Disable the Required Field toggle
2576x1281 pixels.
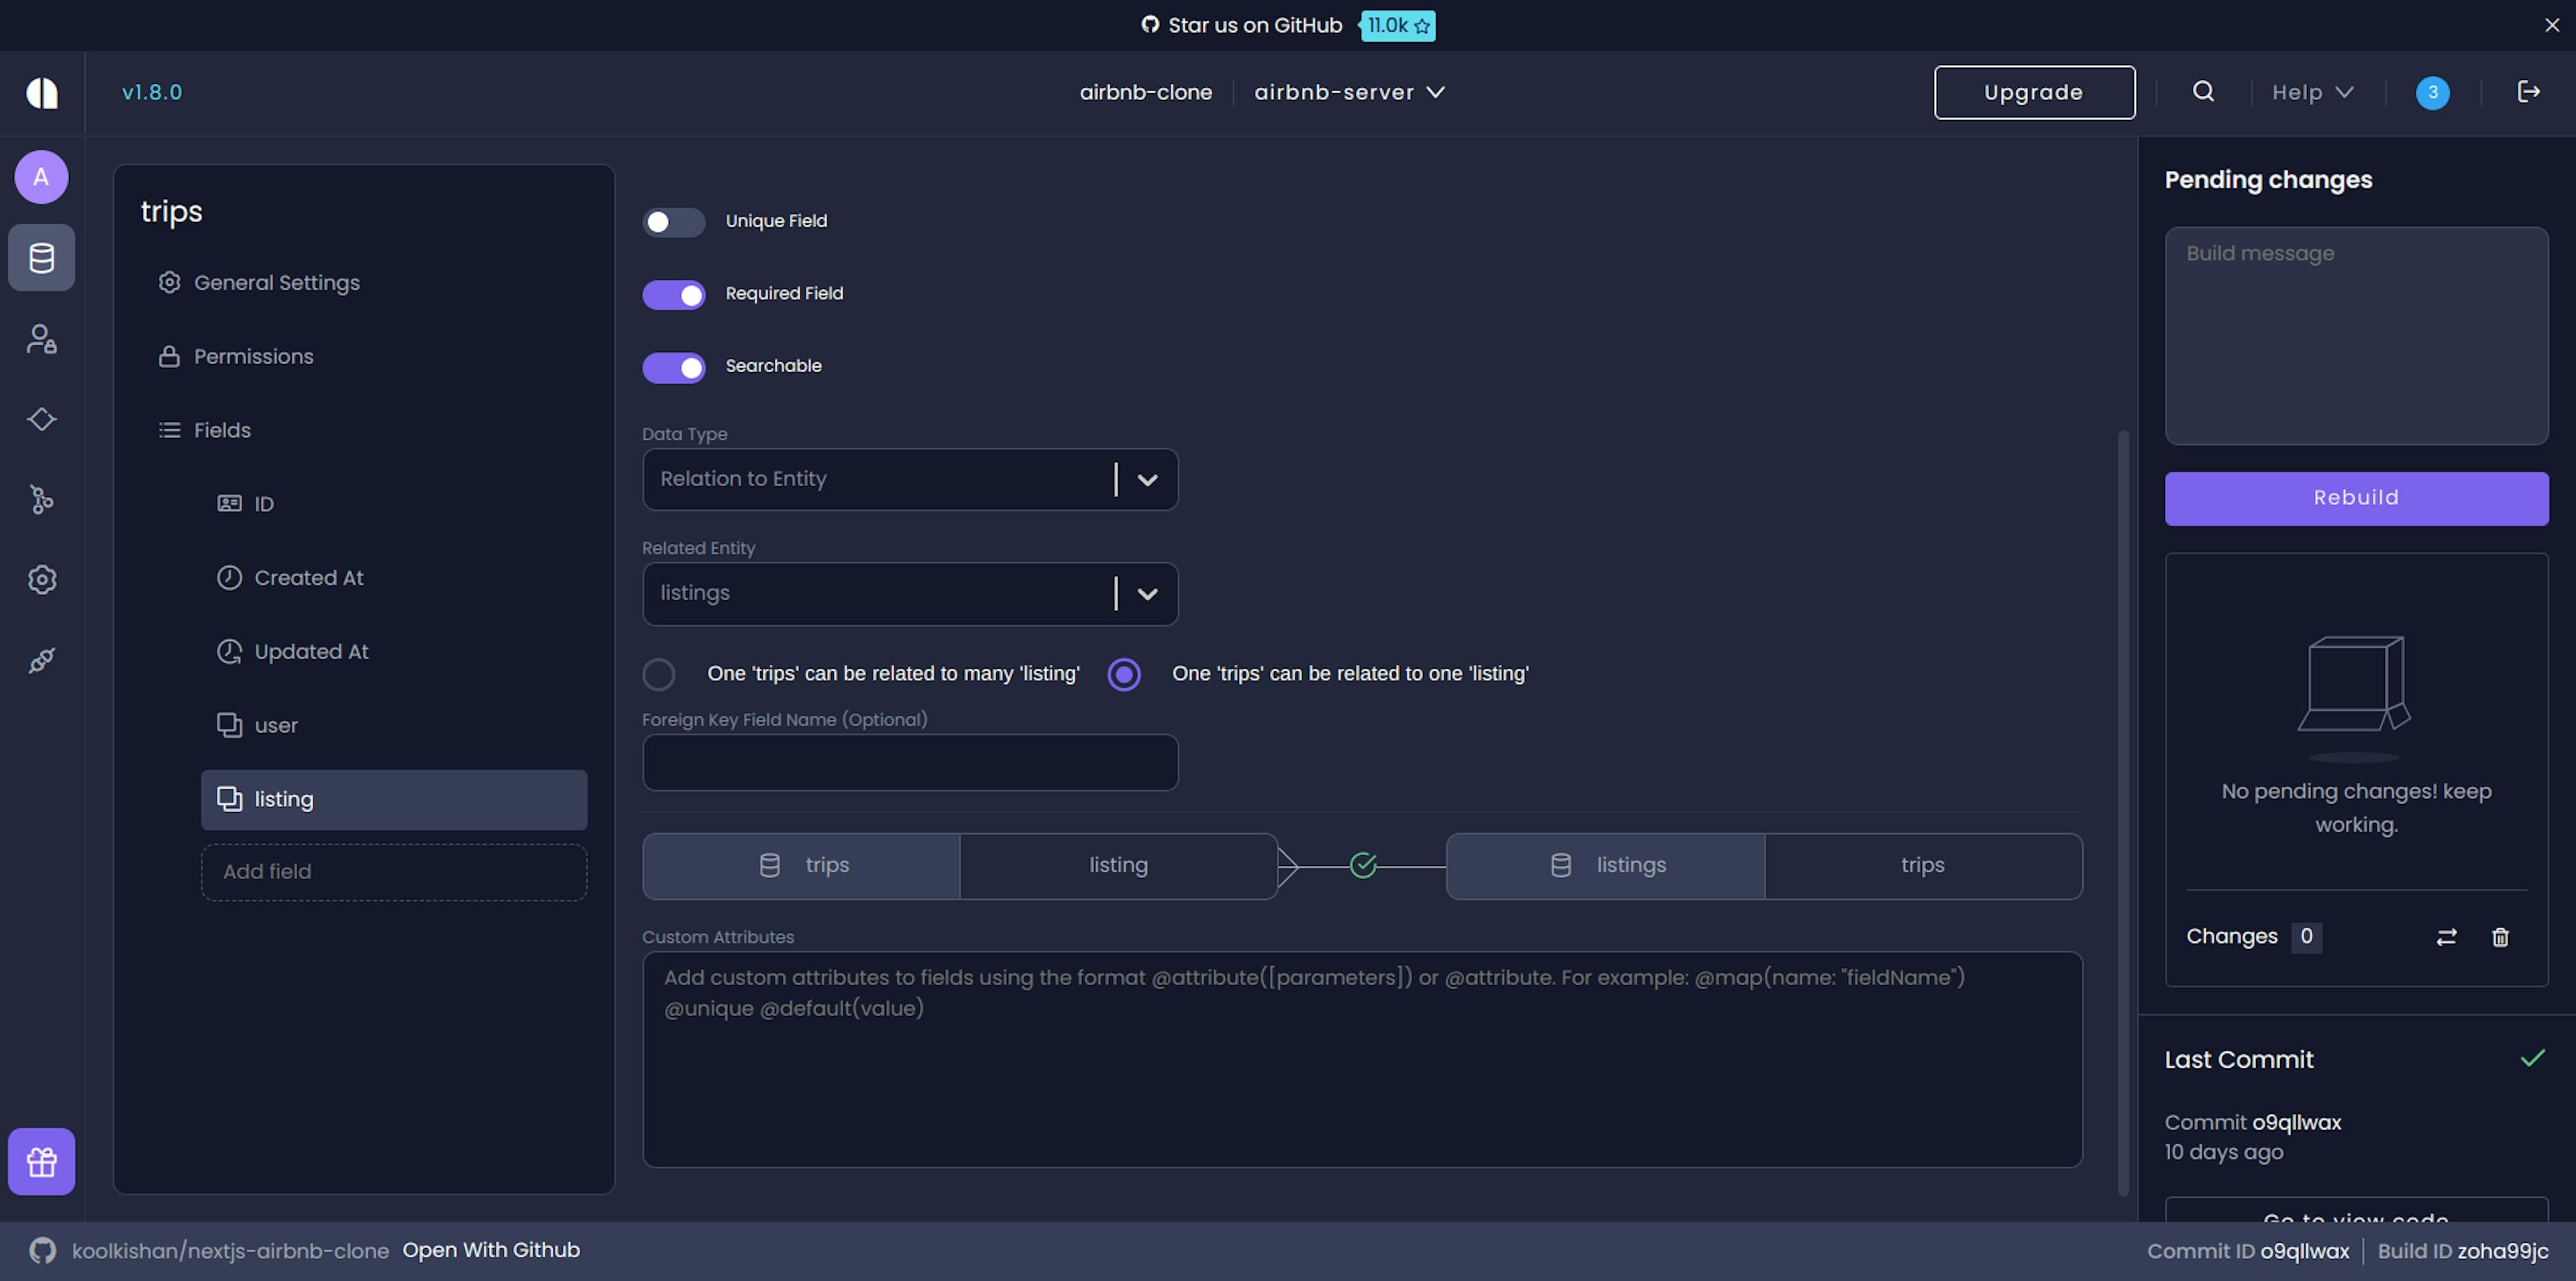(673, 294)
